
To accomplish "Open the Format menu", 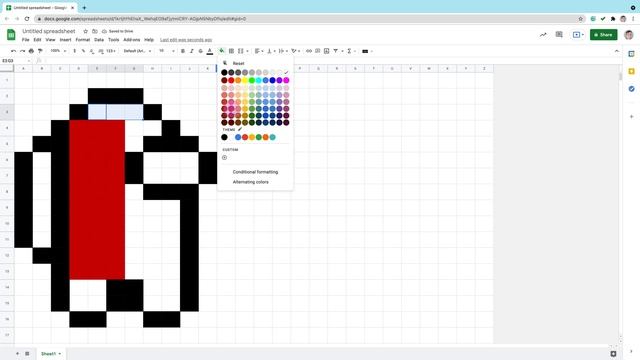I will tap(82, 40).
